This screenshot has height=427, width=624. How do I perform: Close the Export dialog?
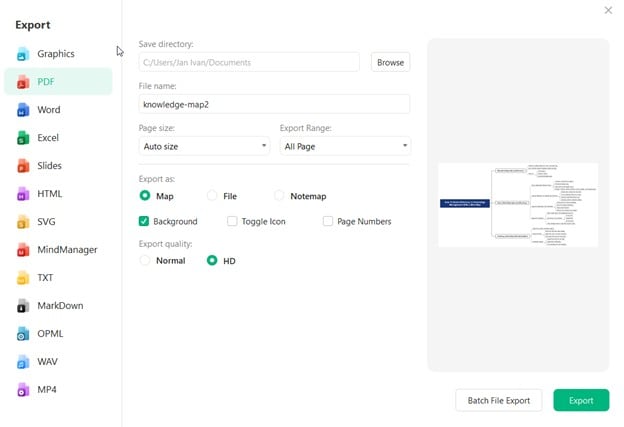point(608,10)
